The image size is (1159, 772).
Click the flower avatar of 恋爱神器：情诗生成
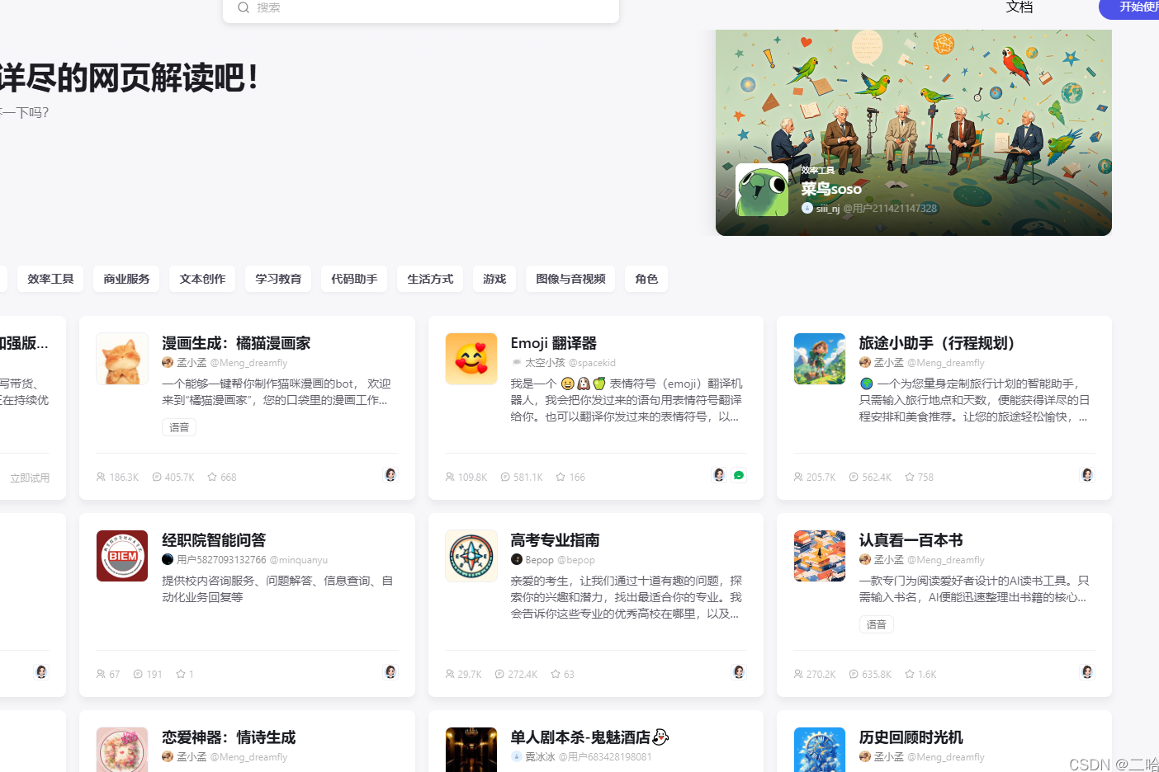[122, 750]
